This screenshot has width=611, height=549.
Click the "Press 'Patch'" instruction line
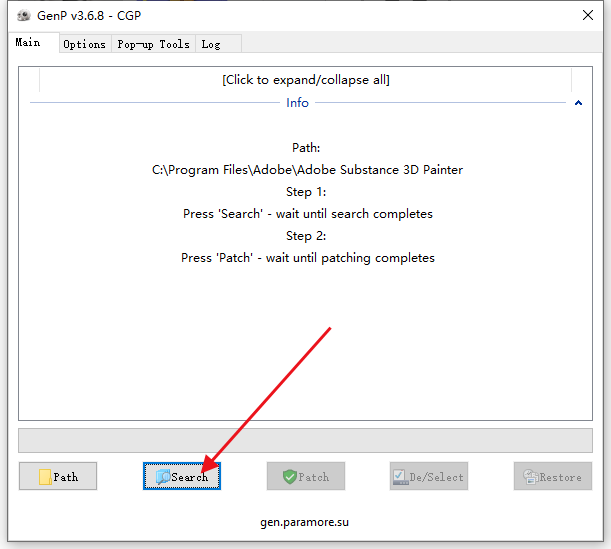(308, 258)
